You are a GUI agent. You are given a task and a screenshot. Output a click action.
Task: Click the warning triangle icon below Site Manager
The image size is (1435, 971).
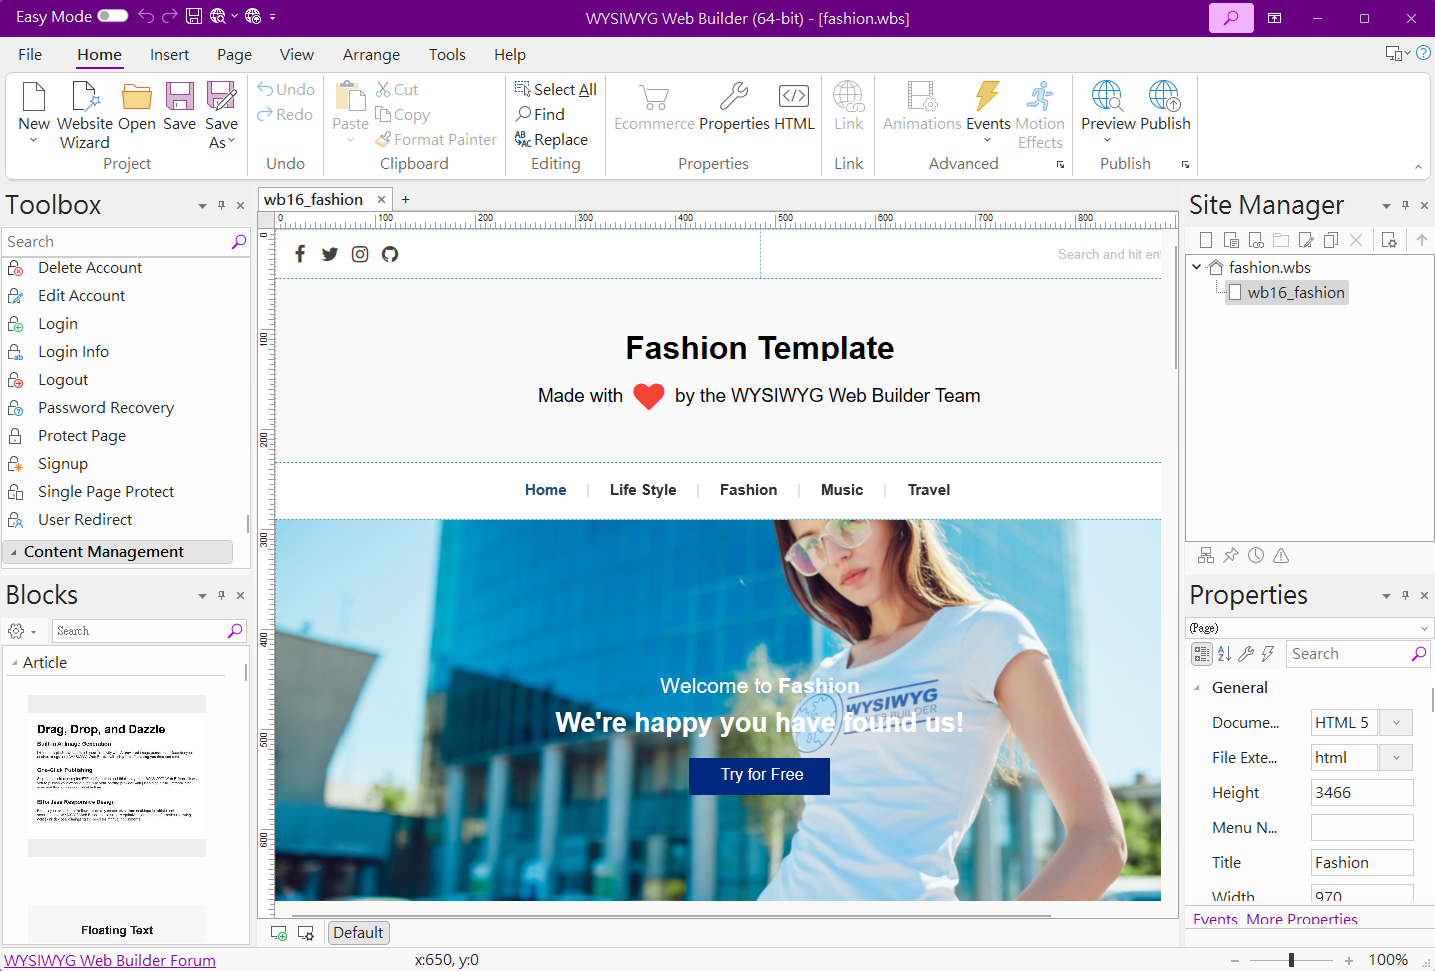[1281, 555]
